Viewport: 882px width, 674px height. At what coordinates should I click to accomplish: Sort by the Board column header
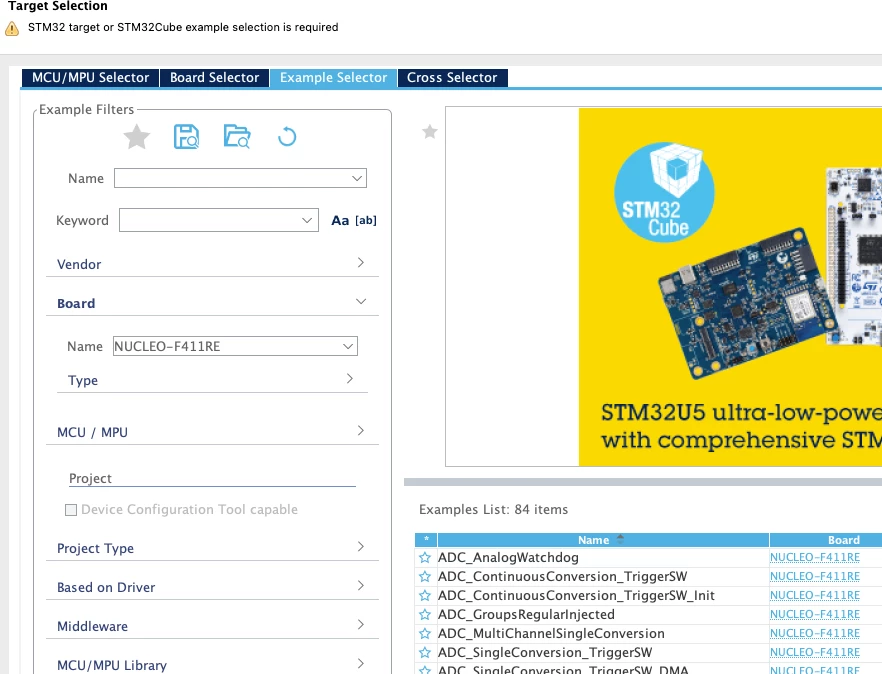tap(826, 540)
